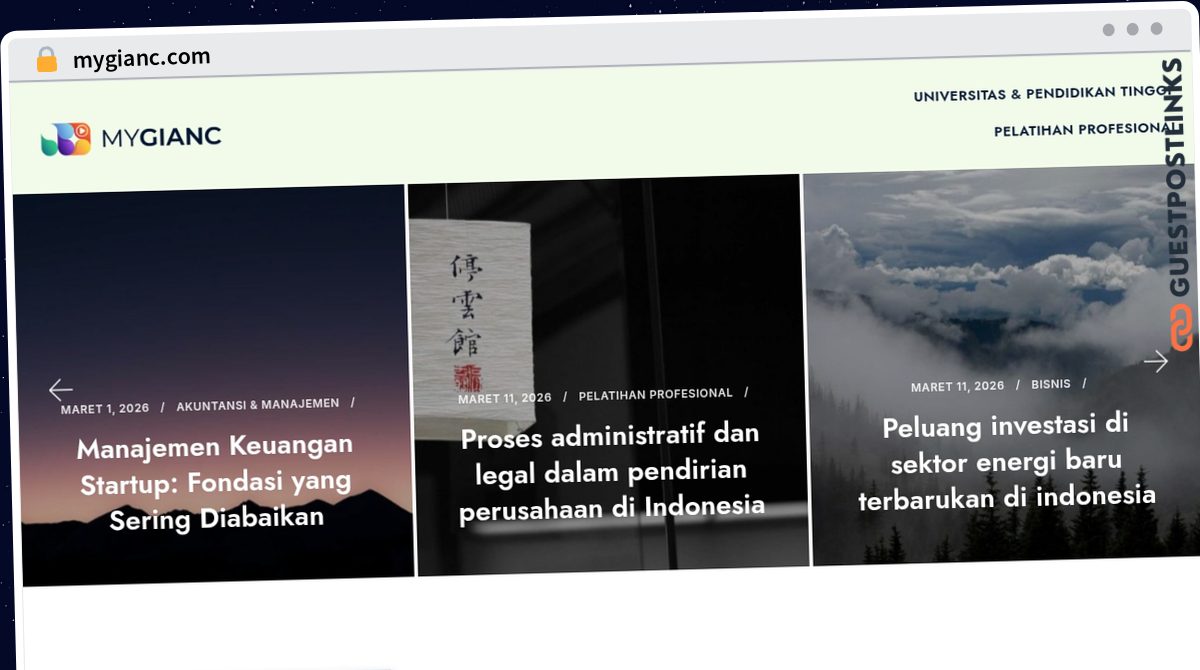Open article Peluang investasi di sektor energi
Screen dimensions: 1200x670
click(1006, 462)
